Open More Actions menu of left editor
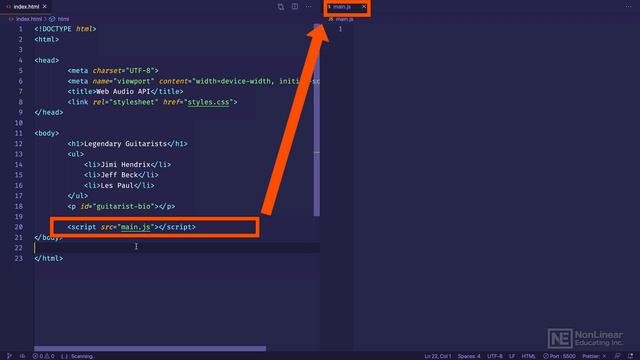Viewport: 640px width, 360px height. tap(308, 7)
